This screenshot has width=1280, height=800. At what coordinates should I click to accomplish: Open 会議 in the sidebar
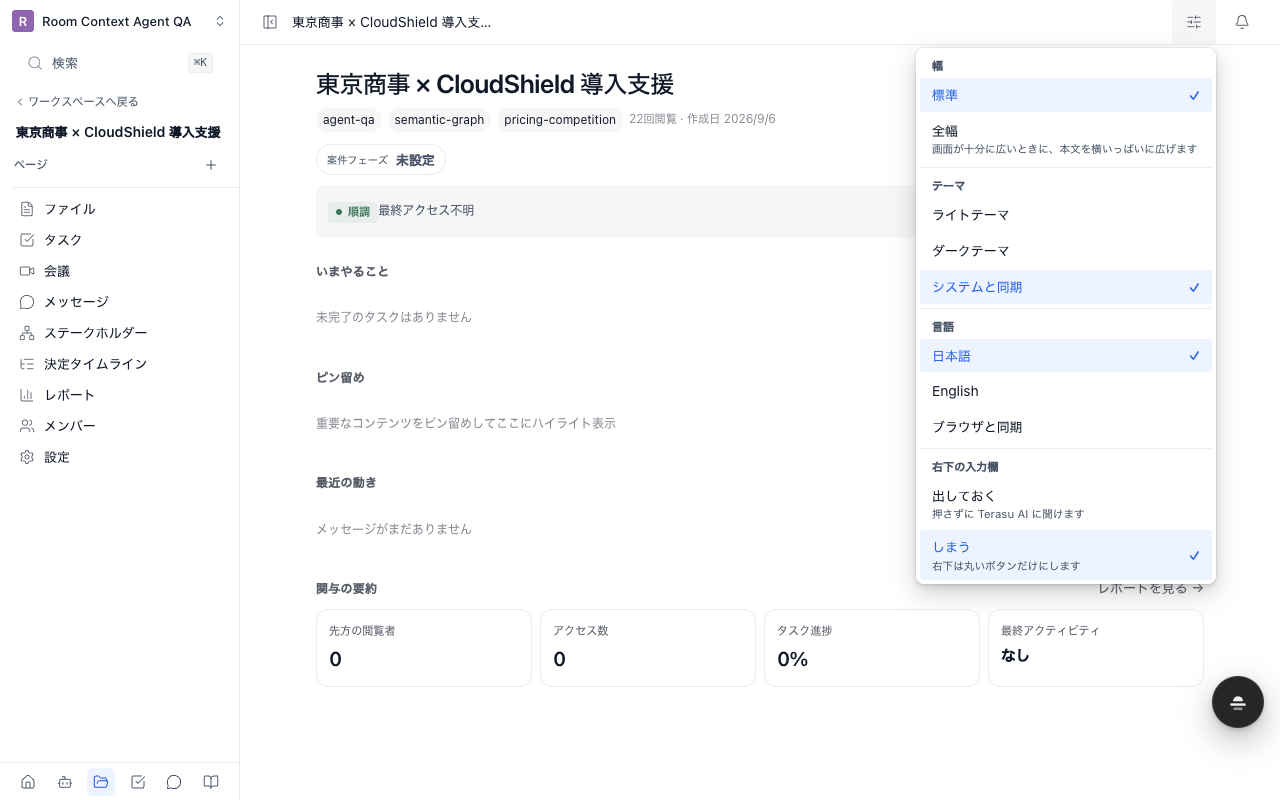(x=120, y=271)
